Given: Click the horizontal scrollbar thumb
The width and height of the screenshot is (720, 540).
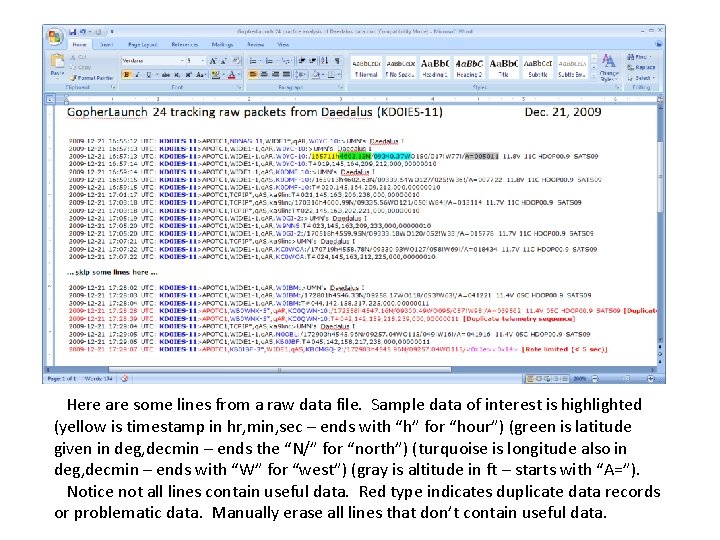Looking at the screenshot, I should tap(280, 369).
